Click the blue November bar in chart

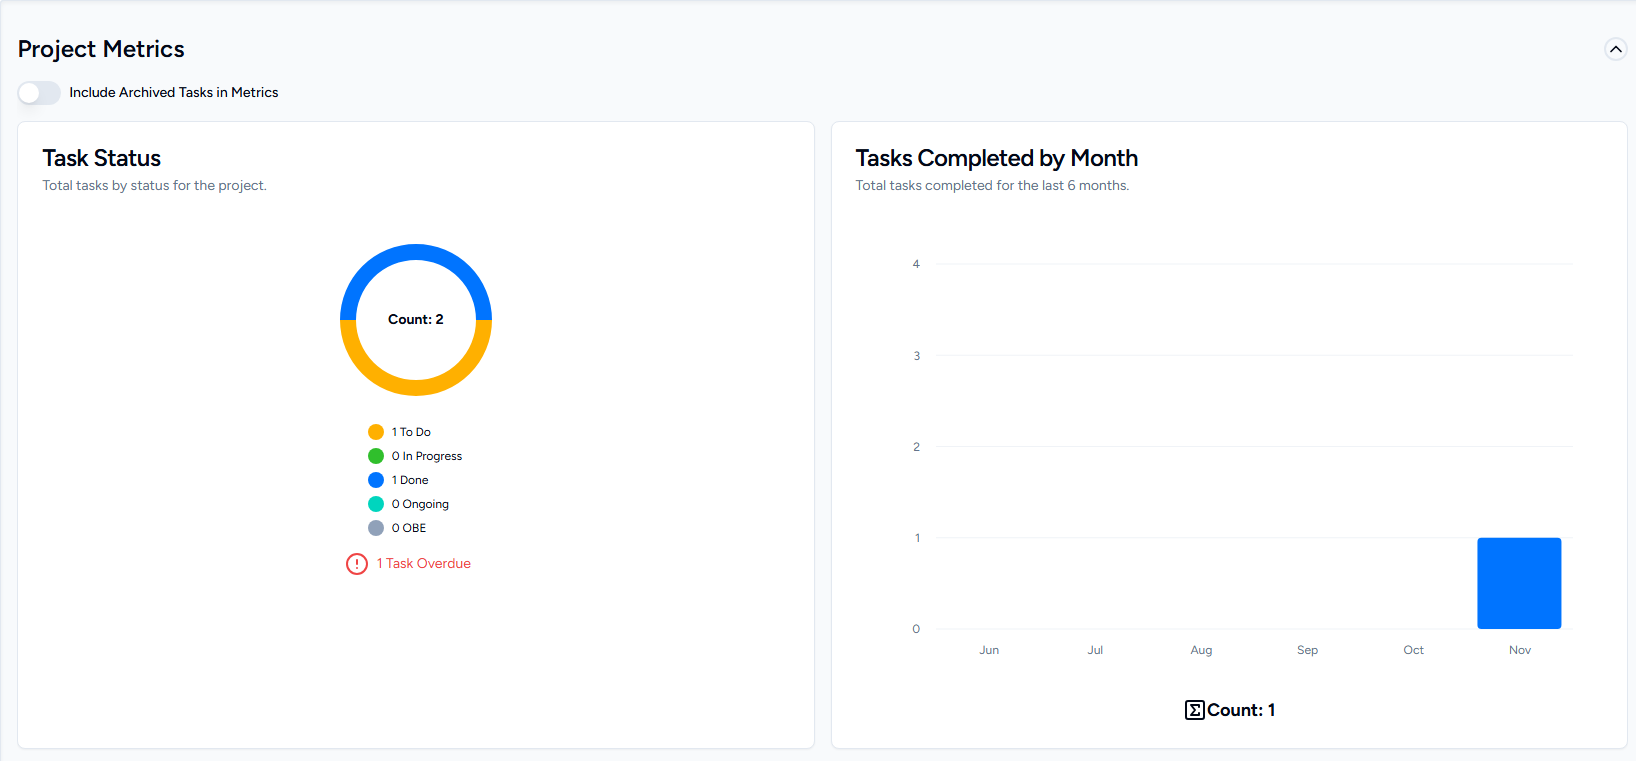tap(1519, 583)
